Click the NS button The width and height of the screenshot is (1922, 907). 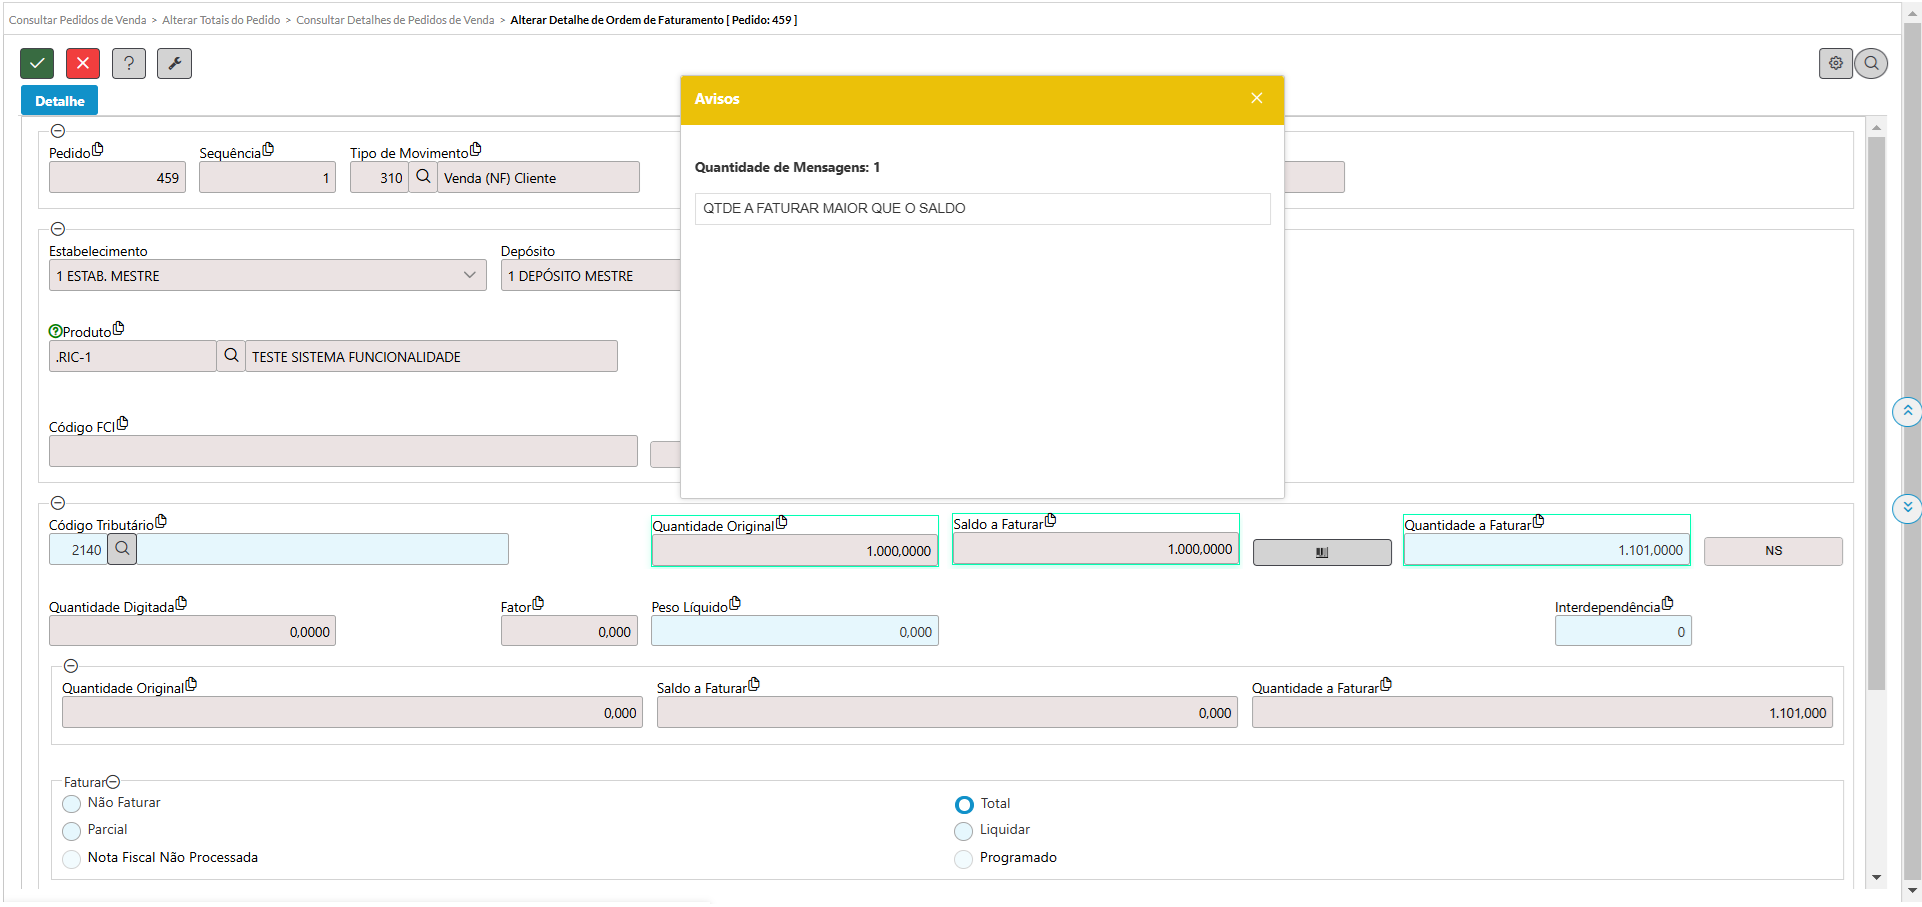tap(1772, 551)
